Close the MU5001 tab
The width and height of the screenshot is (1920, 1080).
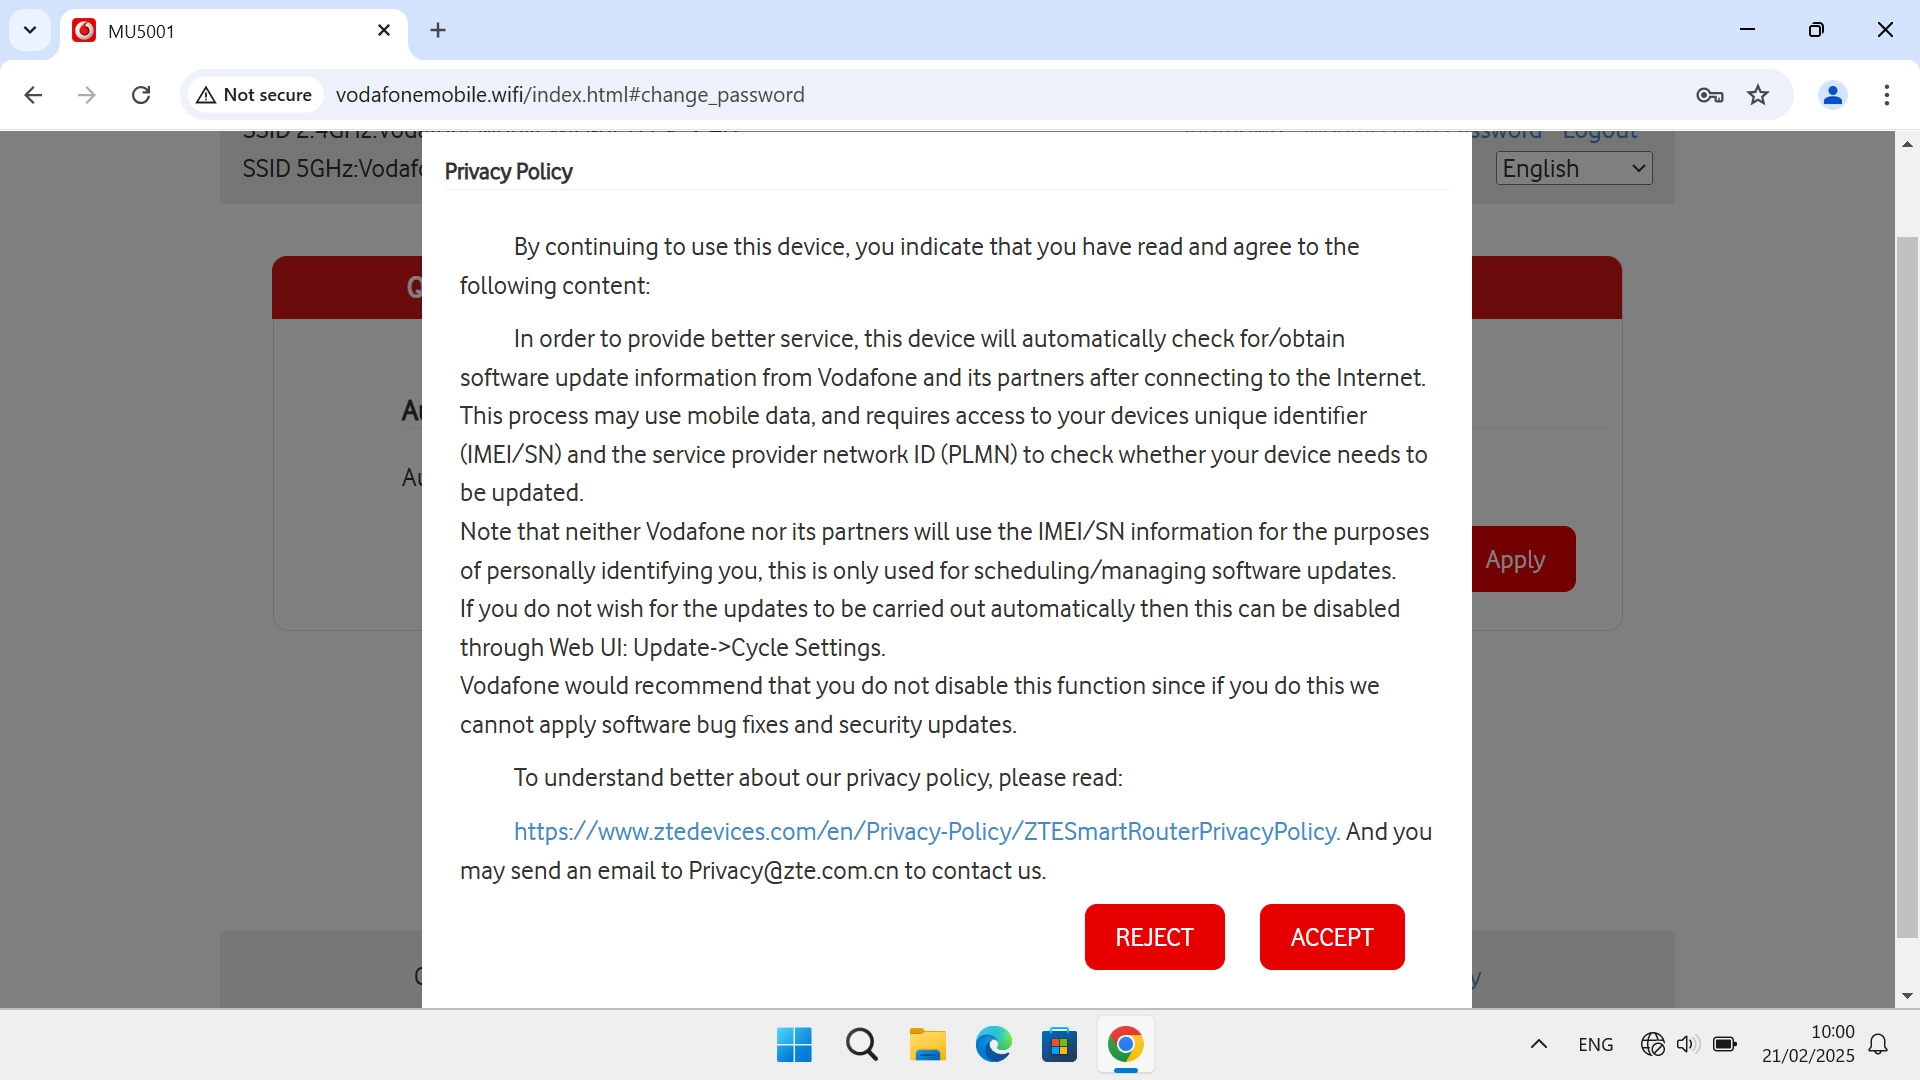pos(384,30)
